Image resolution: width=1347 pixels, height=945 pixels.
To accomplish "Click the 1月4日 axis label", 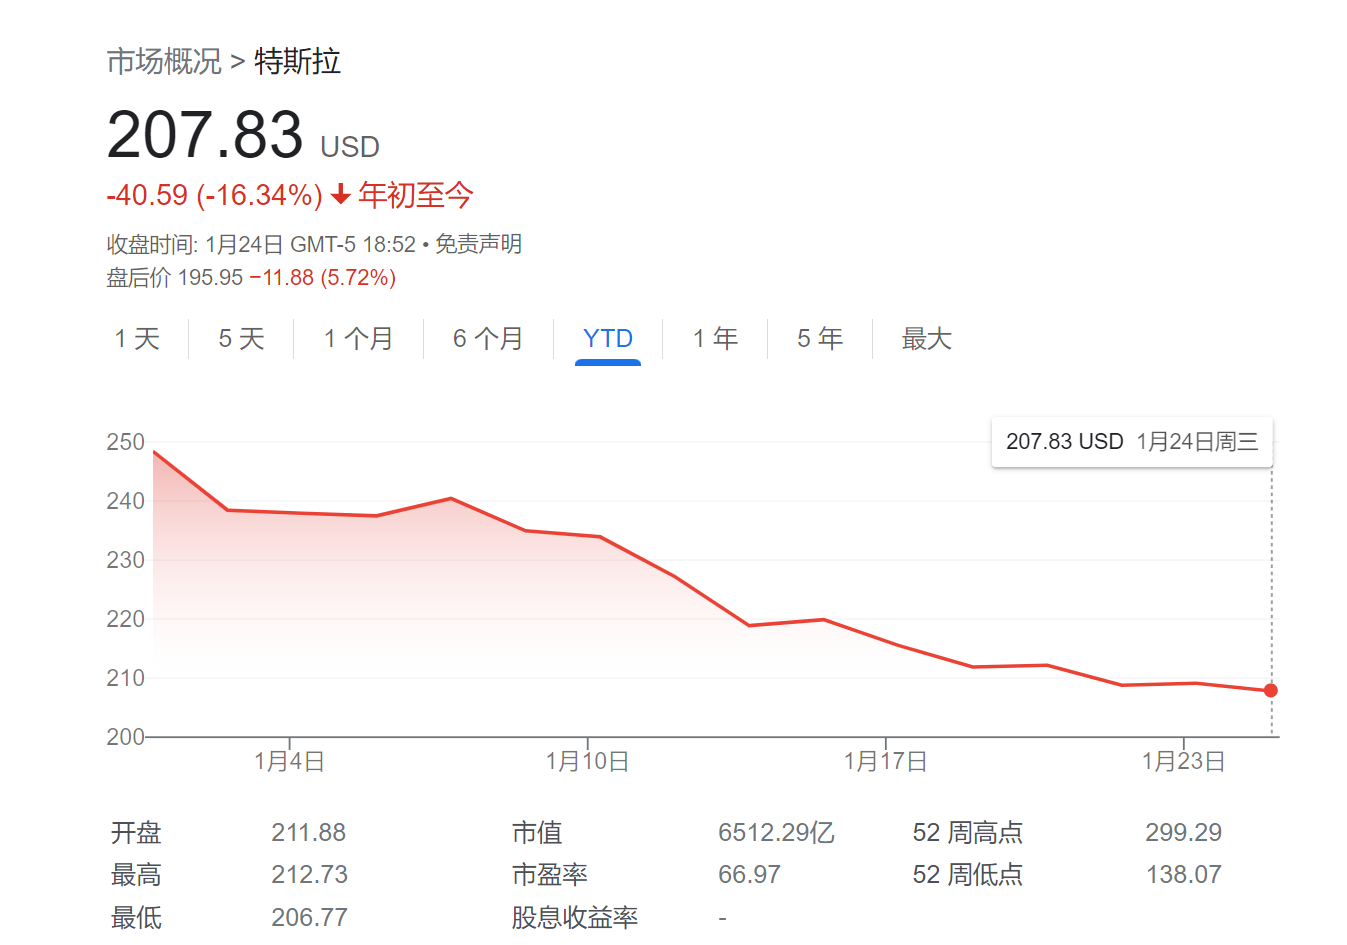I will point(289,762).
